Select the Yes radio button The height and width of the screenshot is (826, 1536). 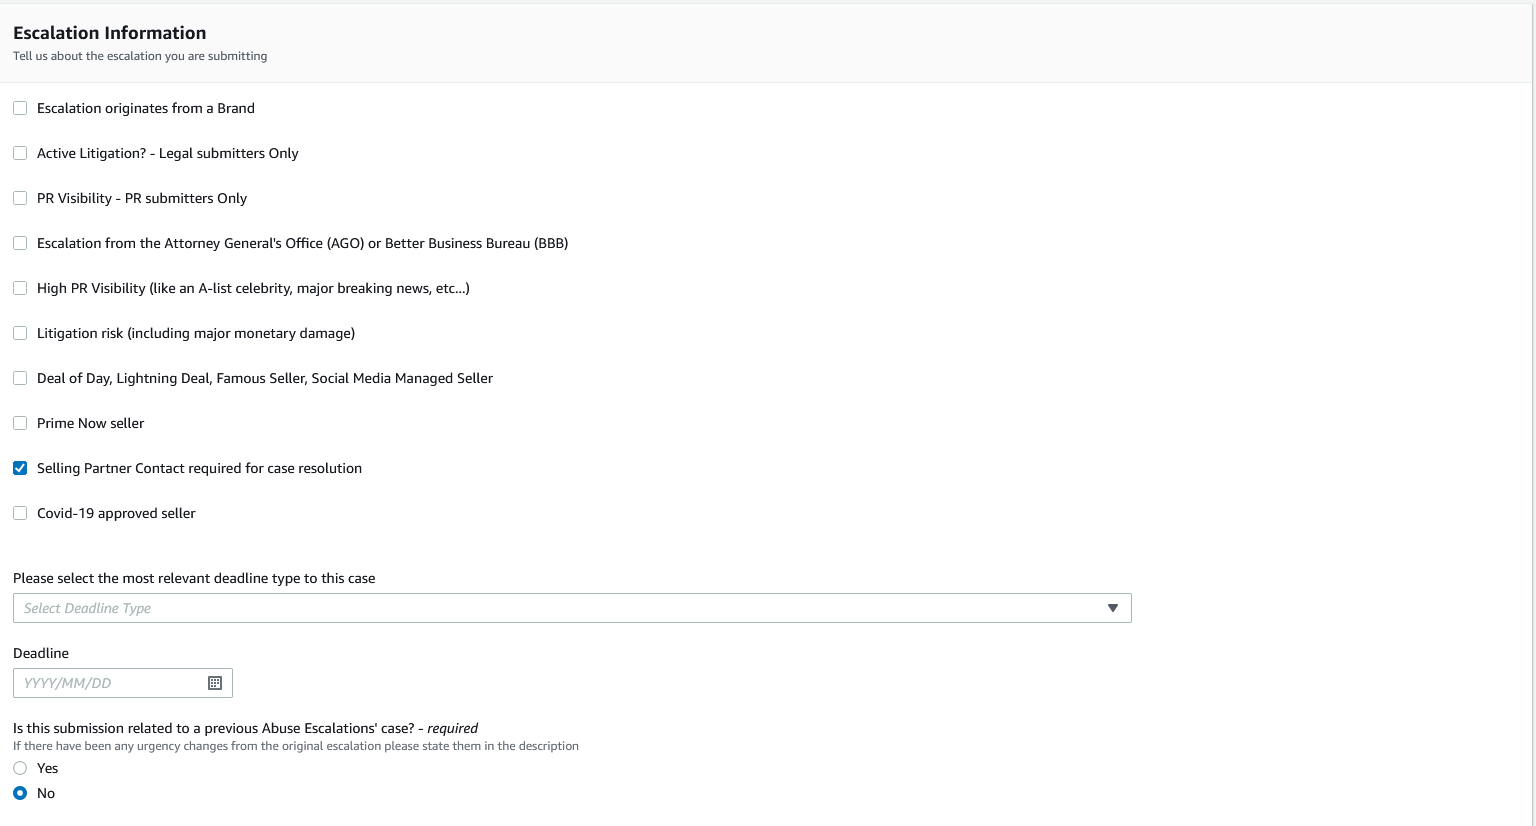point(20,768)
